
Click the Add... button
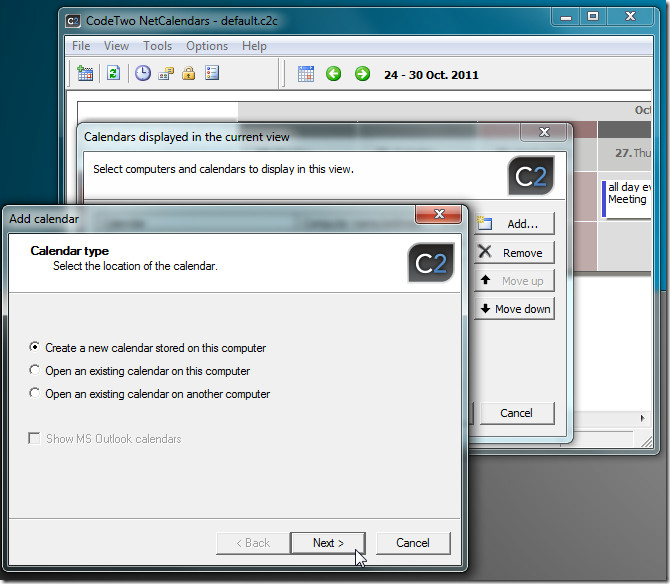click(514, 224)
